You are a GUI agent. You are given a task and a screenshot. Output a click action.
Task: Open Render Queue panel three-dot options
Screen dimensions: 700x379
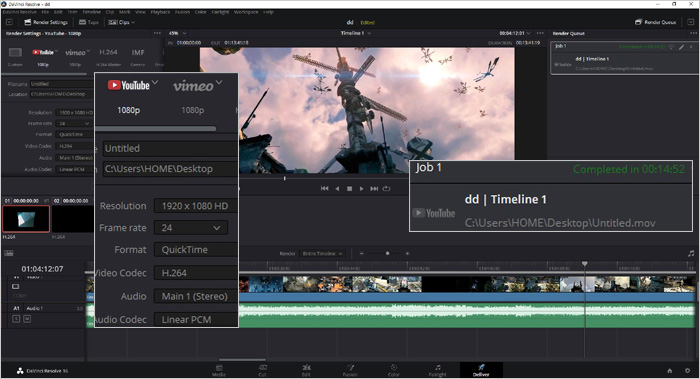pyautogui.click(x=693, y=33)
